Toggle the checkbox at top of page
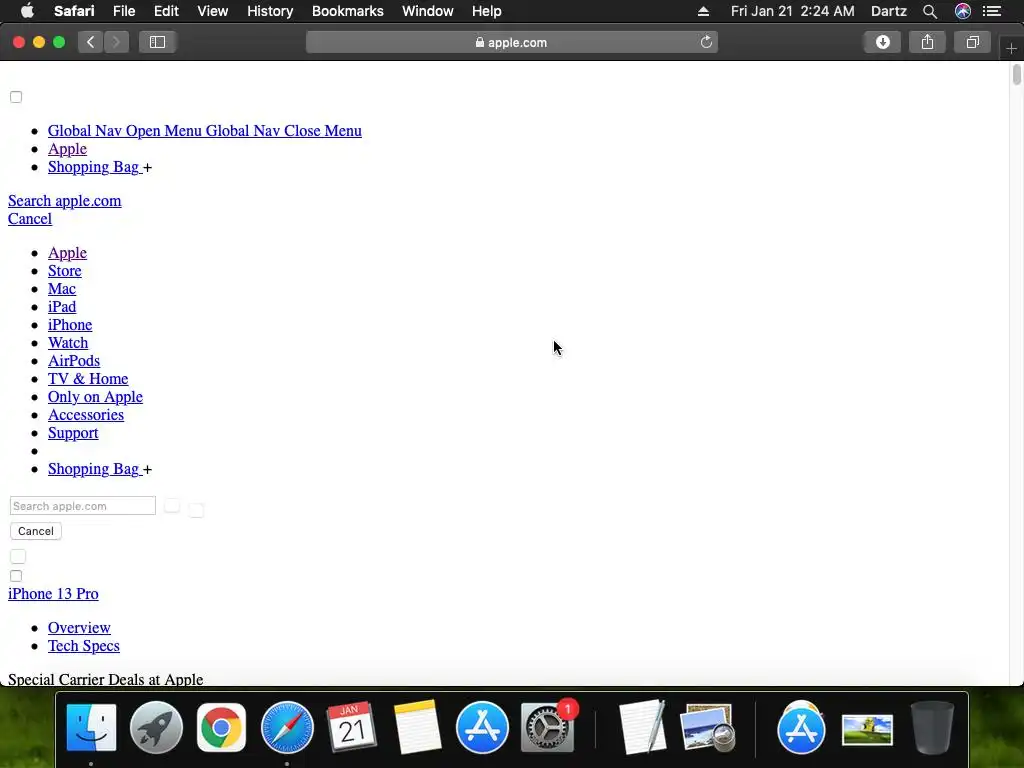The width and height of the screenshot is (1024, 768). click(16, 97)
